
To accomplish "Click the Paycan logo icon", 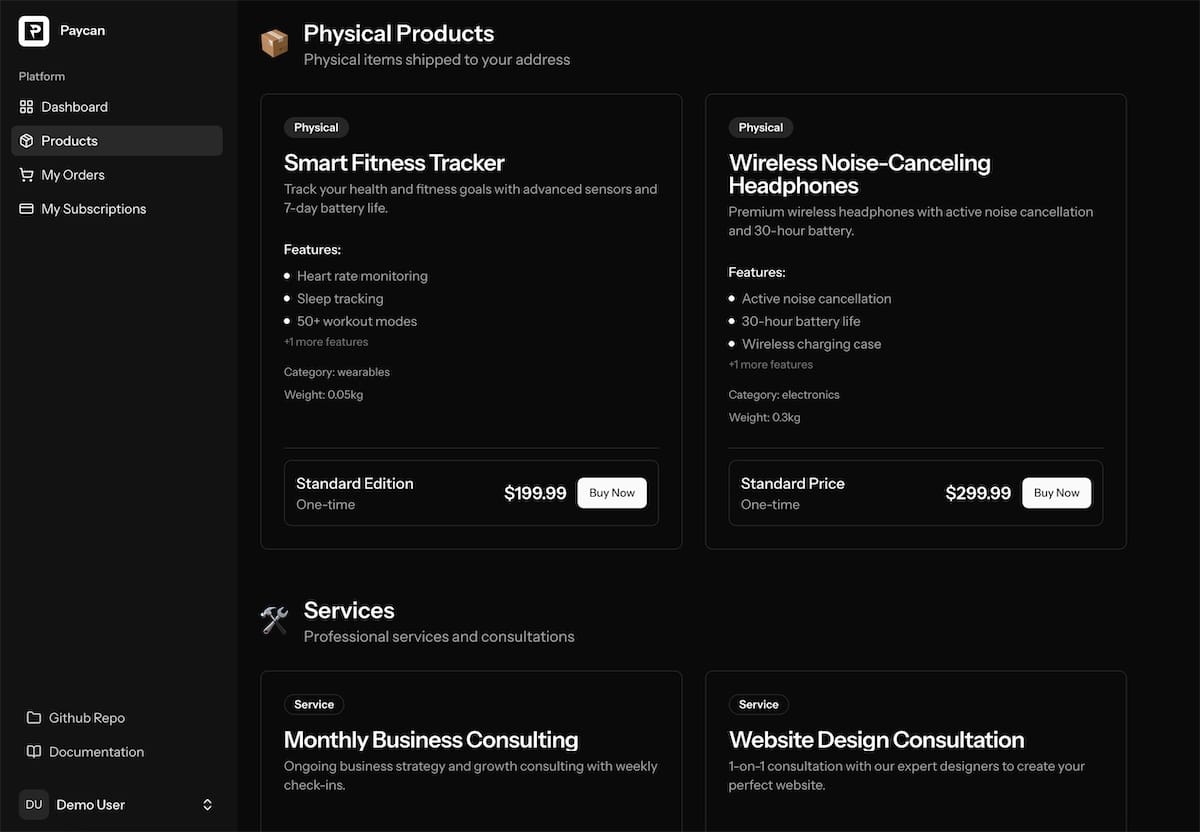I will pyautogui.click(x=33, y=30).
